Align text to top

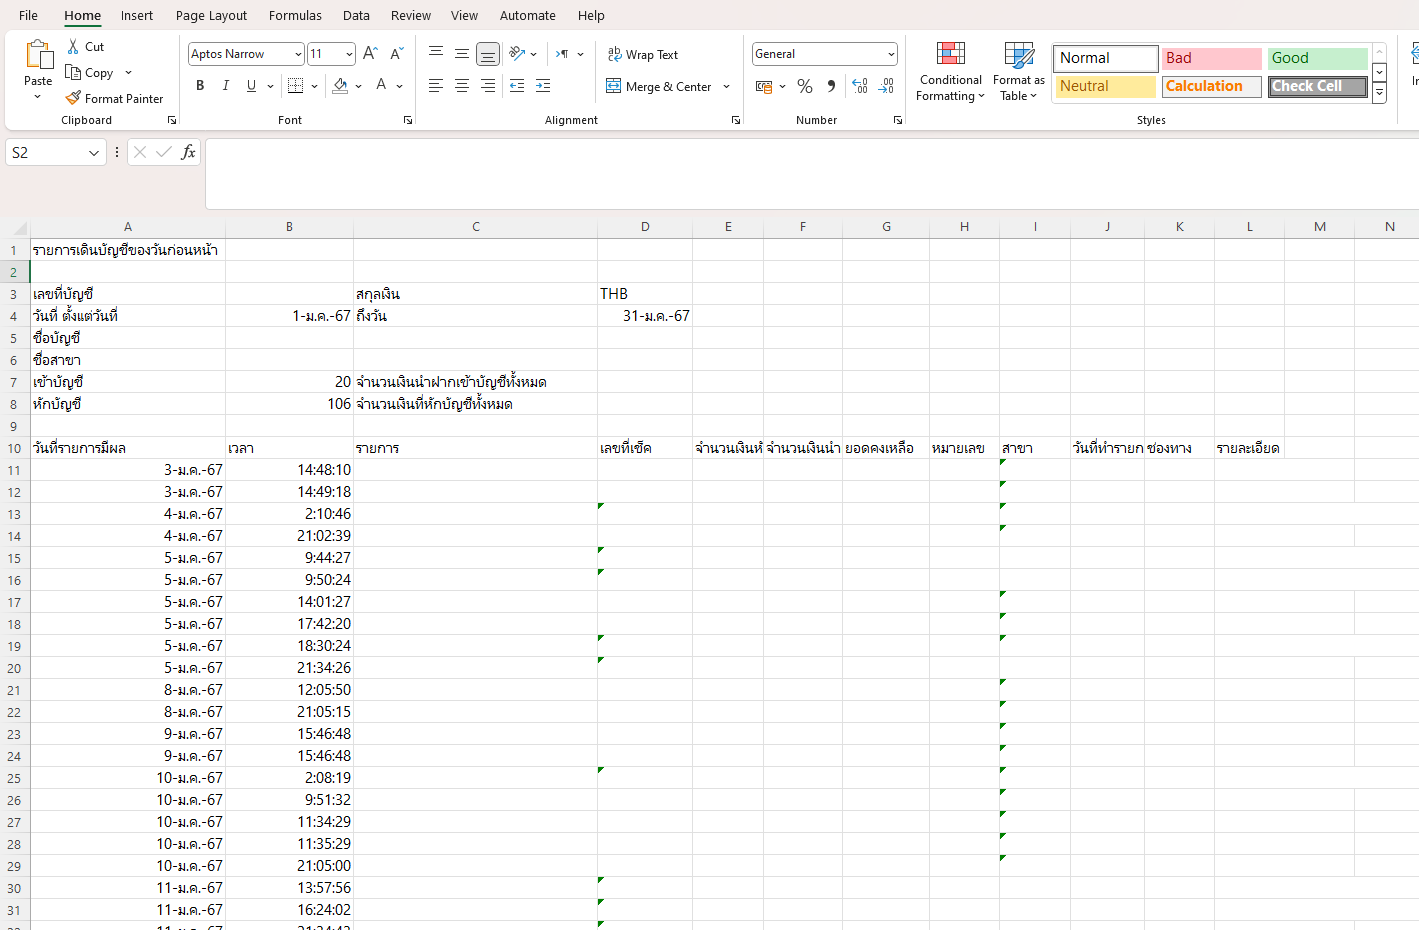pyautogui.click(x=436, y=54)
